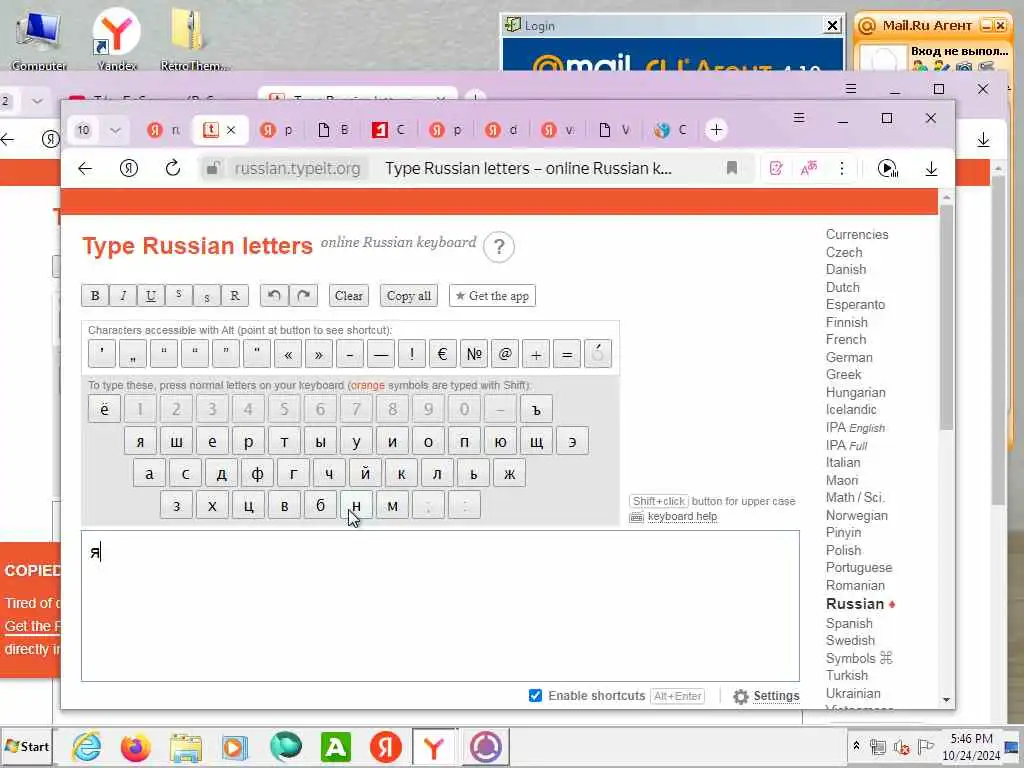The width and height of the screenshot is (1024, 768).
Task: Launch Firefox from taskbar
Action: pos(135,746)
